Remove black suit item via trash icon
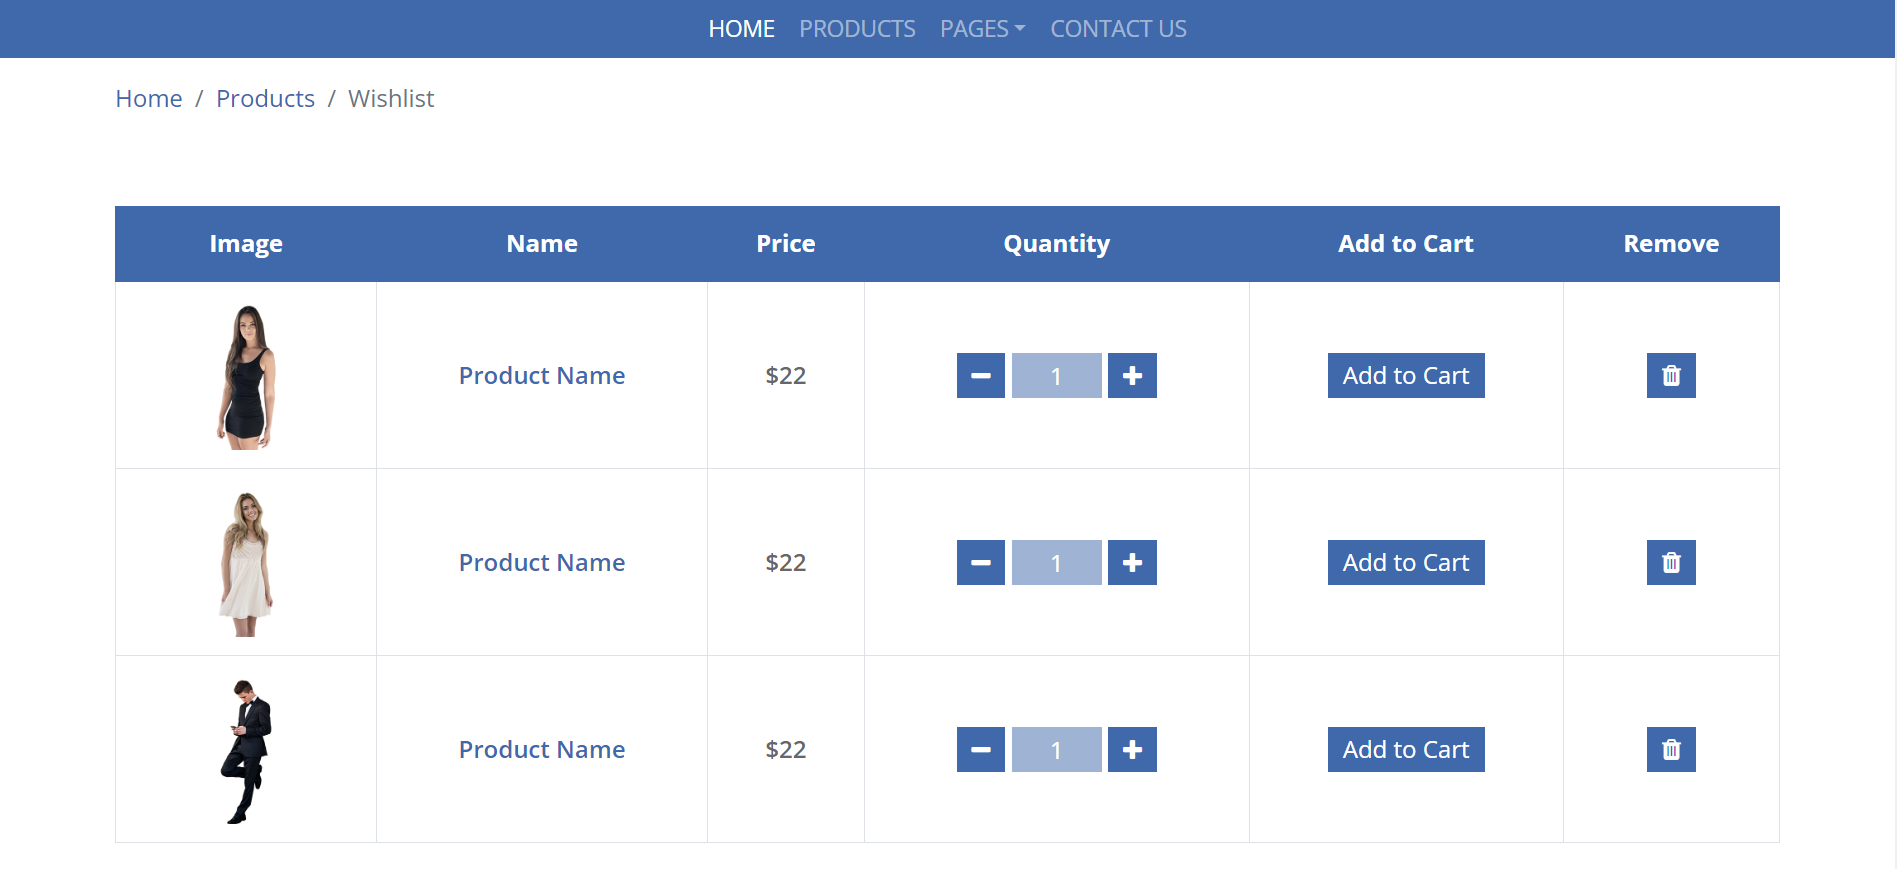The width and height of the screenshot is (1897, 869). [1671, 750]
